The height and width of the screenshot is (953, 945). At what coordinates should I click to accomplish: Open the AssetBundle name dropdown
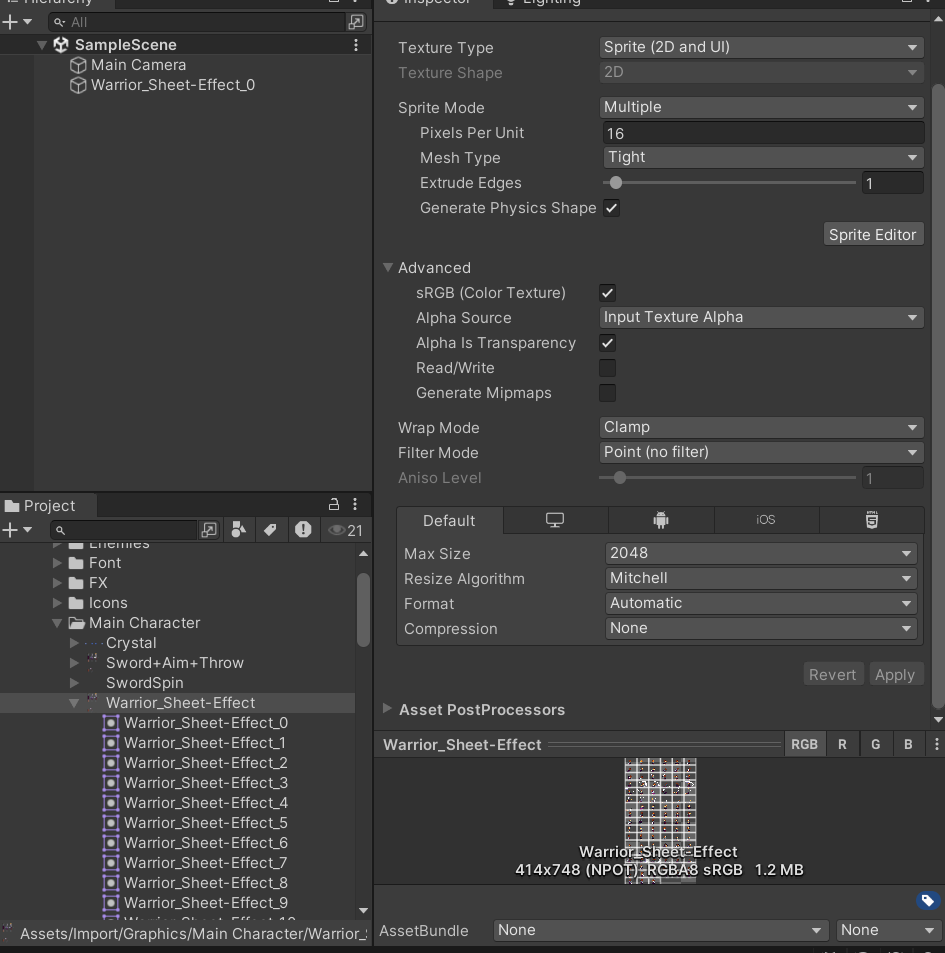(661, 931)
